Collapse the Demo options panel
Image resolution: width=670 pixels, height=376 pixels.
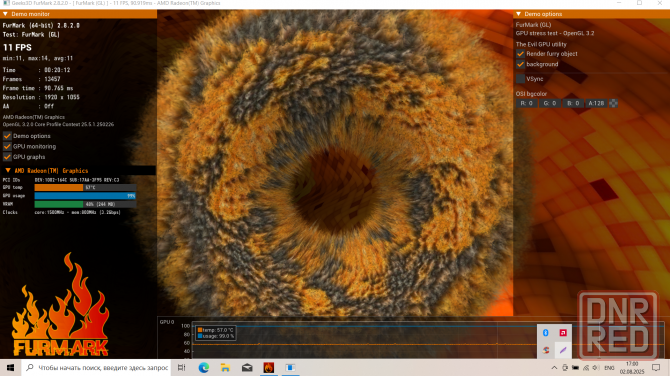(518, 14)
